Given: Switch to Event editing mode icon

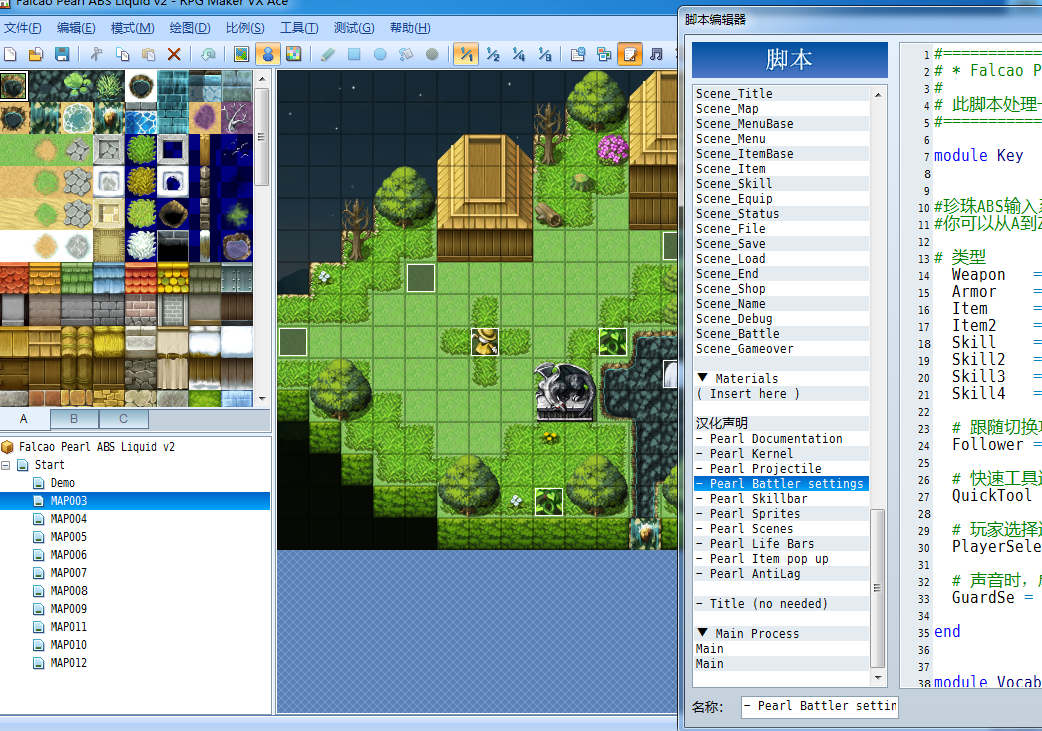Looking at the screenshot, I should point(268,54).
